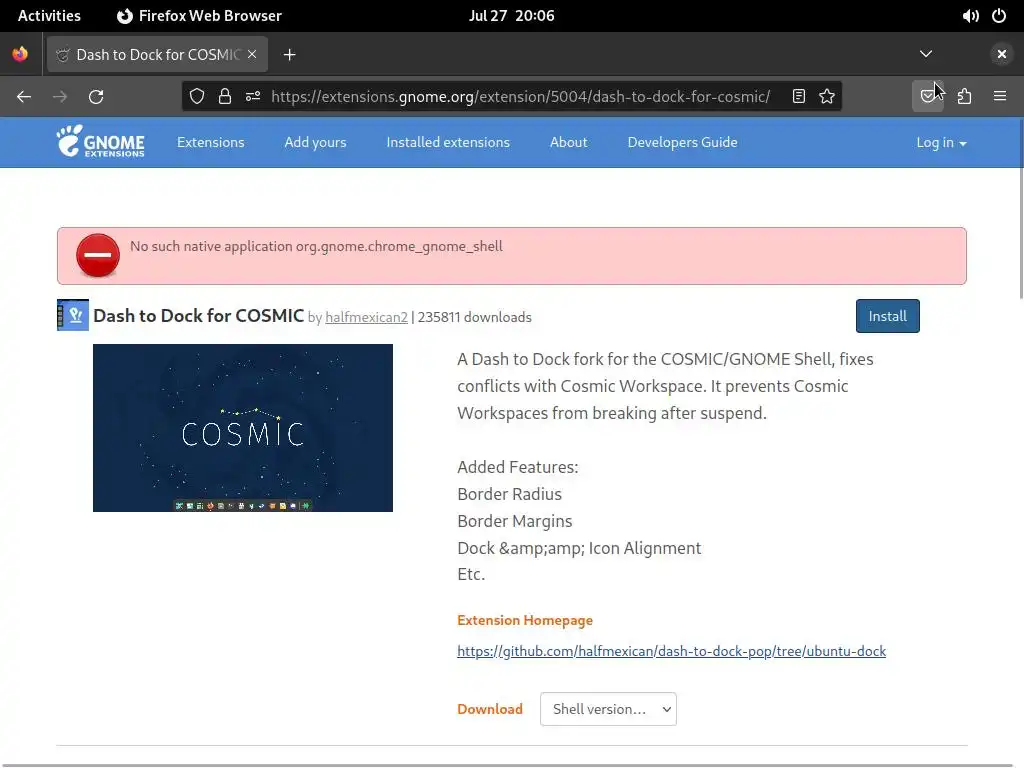Open the Firefox extensions puzzle icon
Screen dimensions: 1024x768
[x=965, y=97]
